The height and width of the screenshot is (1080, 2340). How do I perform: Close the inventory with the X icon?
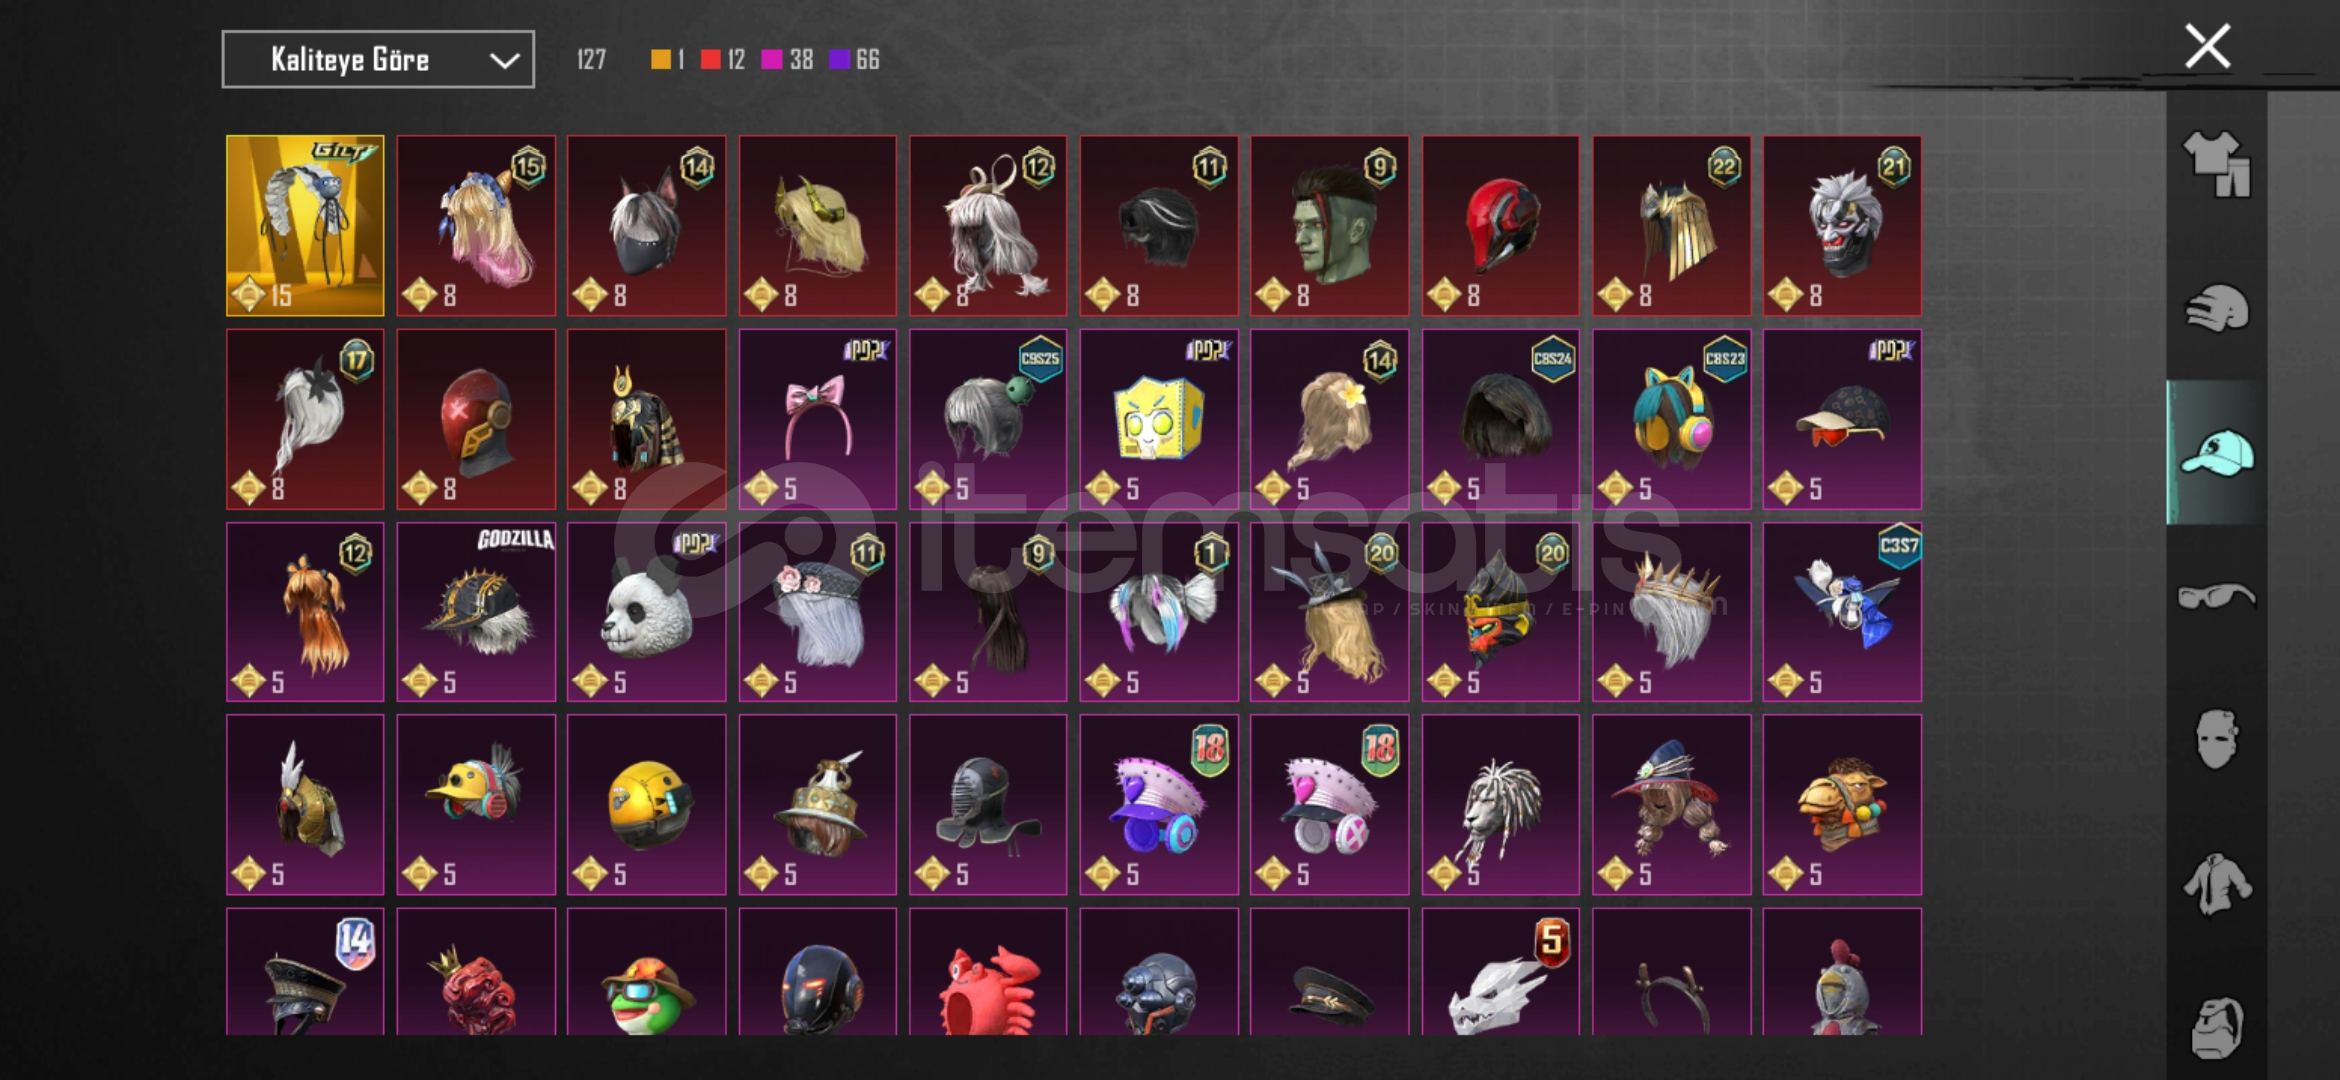click(x=2207, y=46)
